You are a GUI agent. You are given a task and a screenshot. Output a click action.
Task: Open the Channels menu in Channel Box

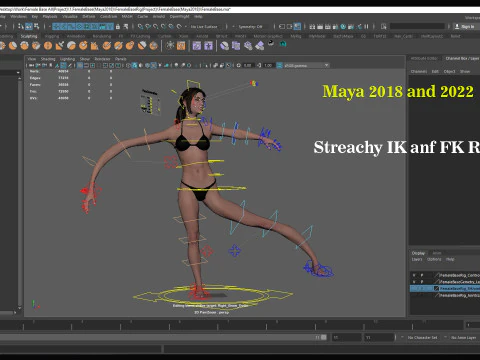pyautogui.click(x=419, y=71)
